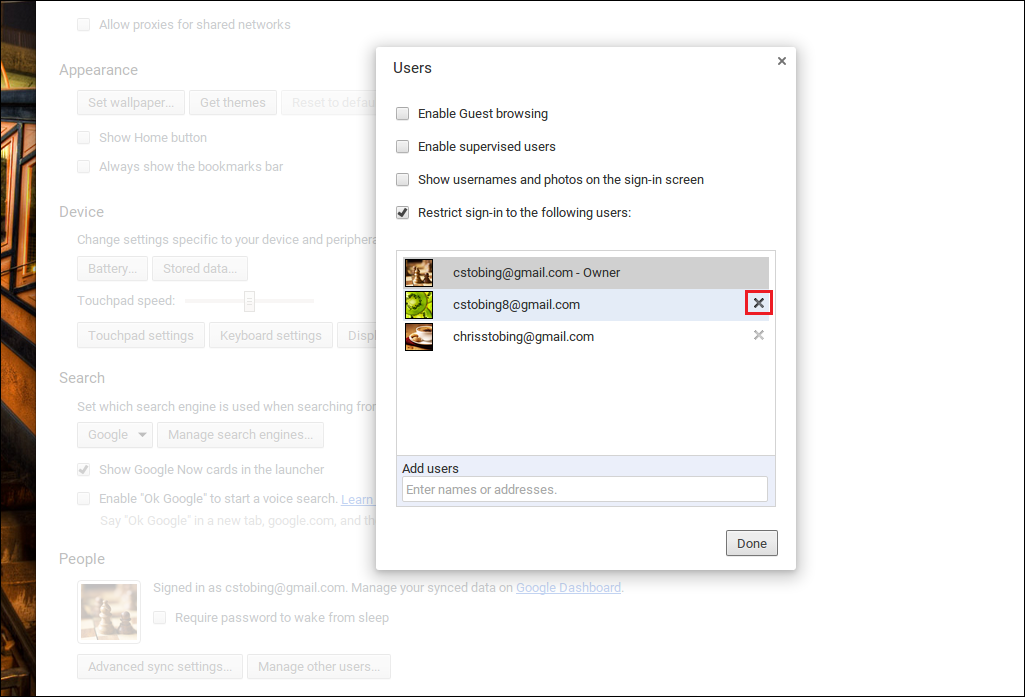1025x697 pixels.
Task: Click Manage other users button
Action: point(319,666)
